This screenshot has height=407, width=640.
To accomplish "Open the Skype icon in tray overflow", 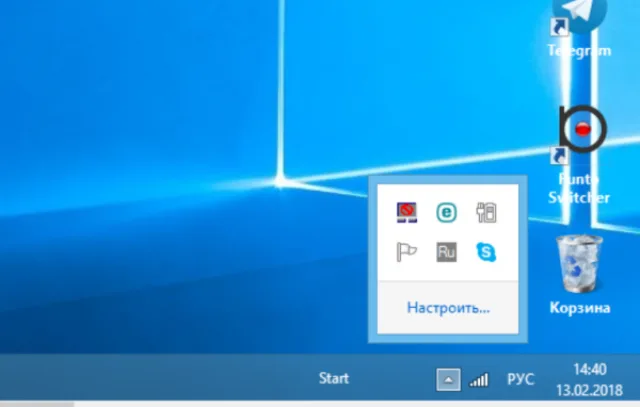I will coord(486,252).
